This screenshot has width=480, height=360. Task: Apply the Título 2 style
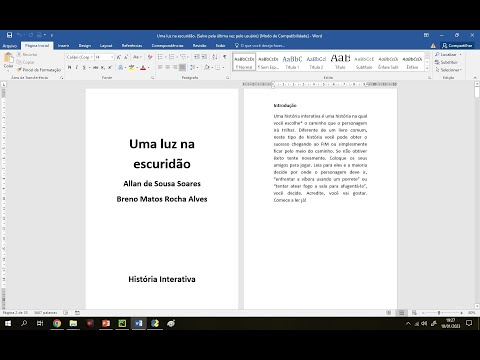point(316,62)
